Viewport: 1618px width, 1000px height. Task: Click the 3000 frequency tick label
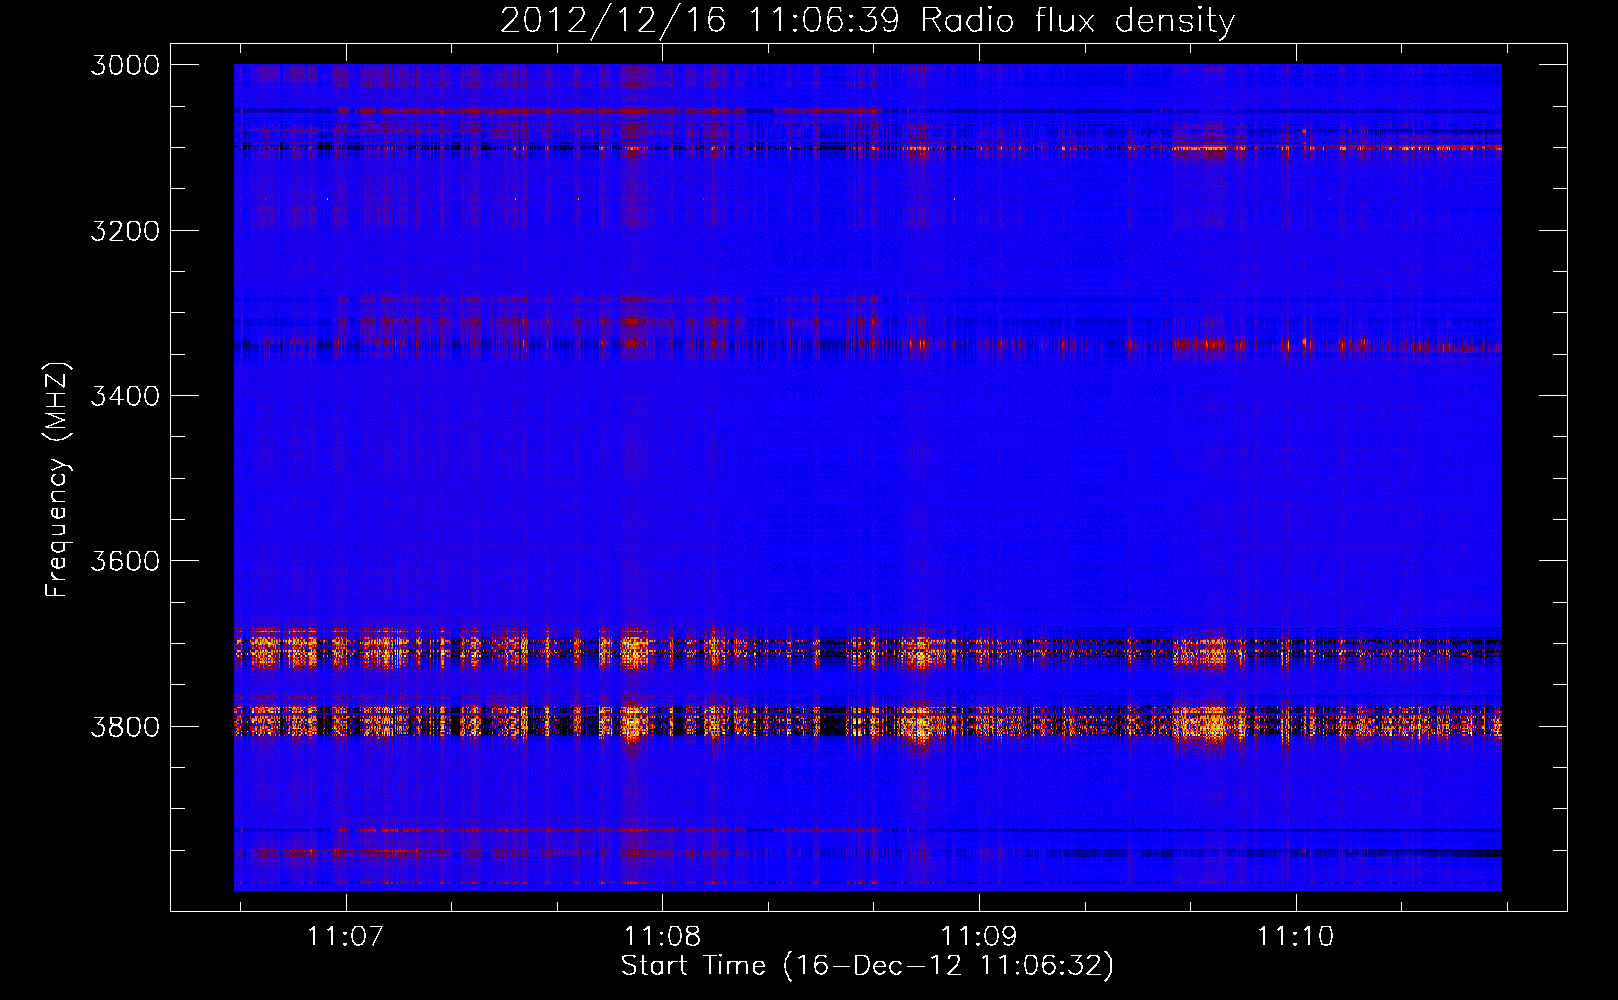tap(125, 65)
